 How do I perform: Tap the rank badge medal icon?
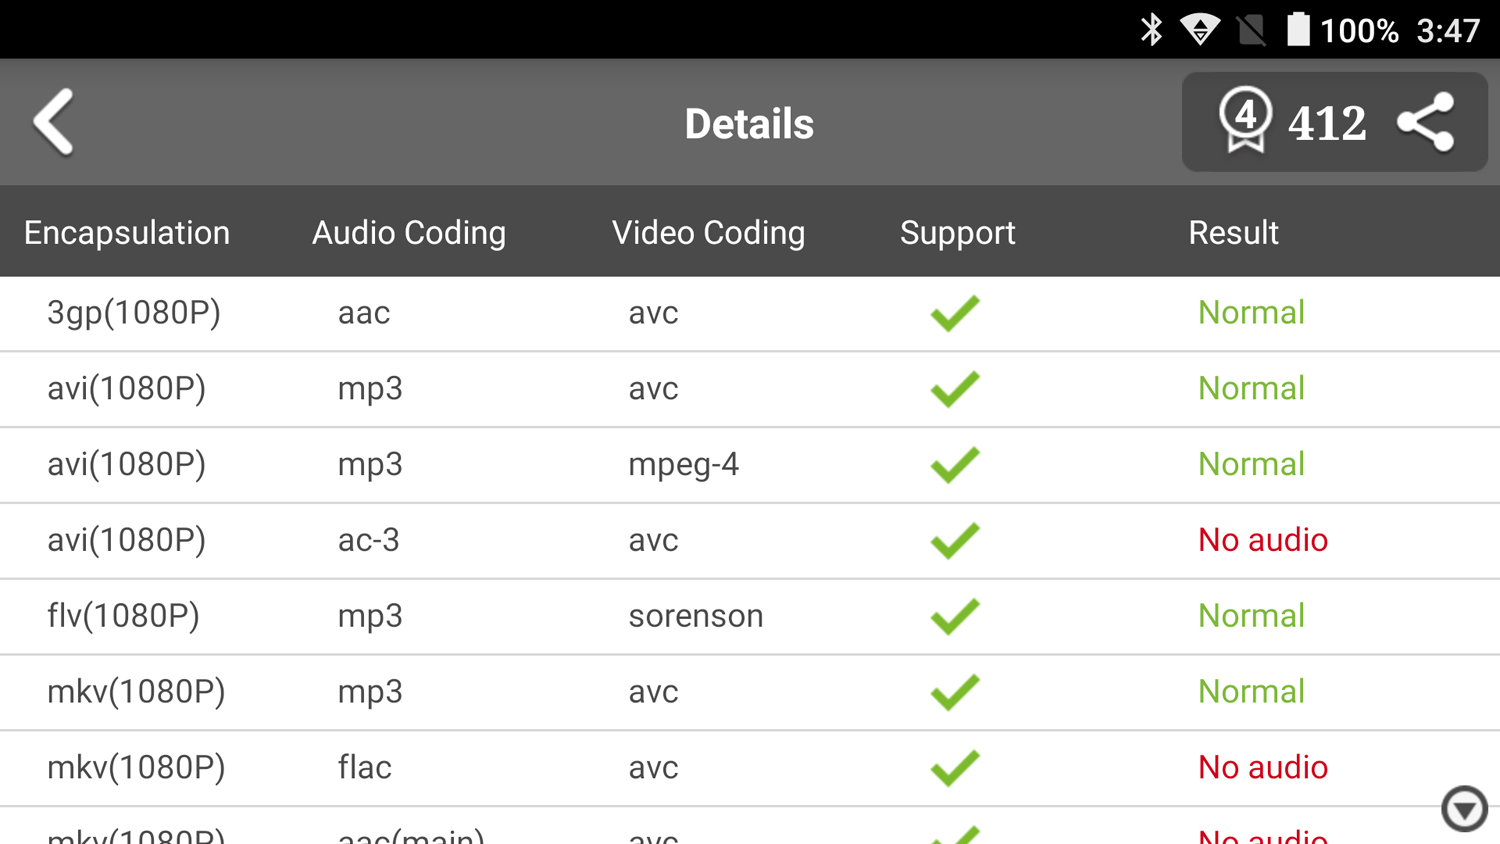tap(1245, 121)
